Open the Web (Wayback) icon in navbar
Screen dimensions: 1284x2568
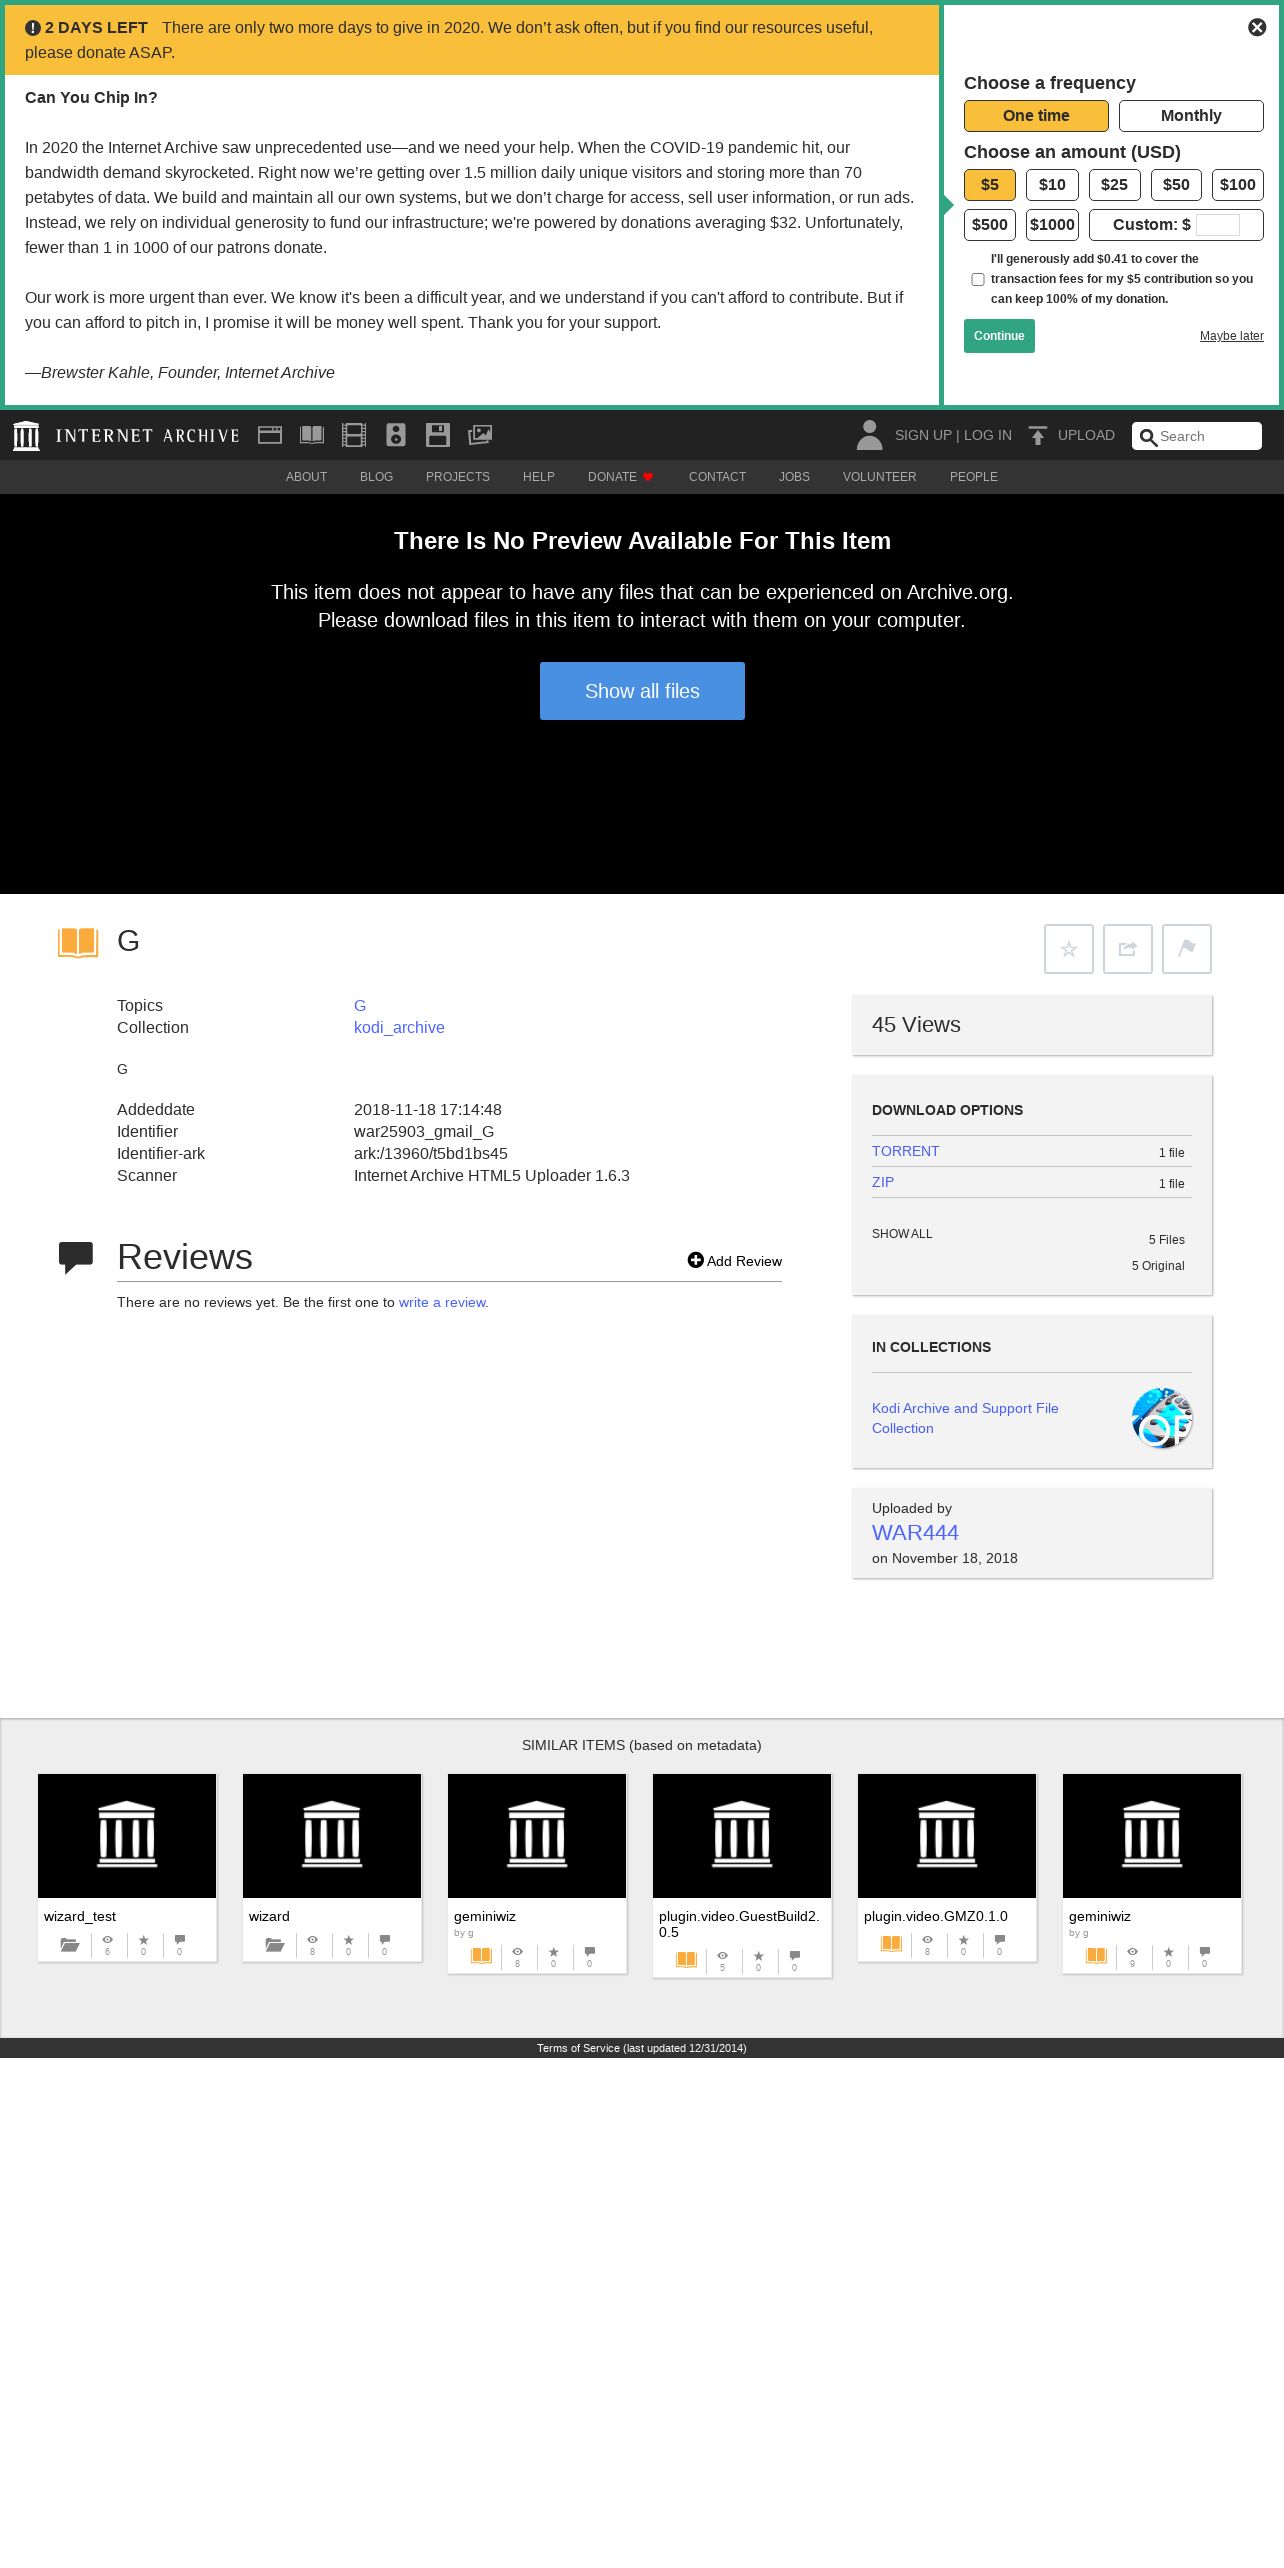tap(270, 435)
